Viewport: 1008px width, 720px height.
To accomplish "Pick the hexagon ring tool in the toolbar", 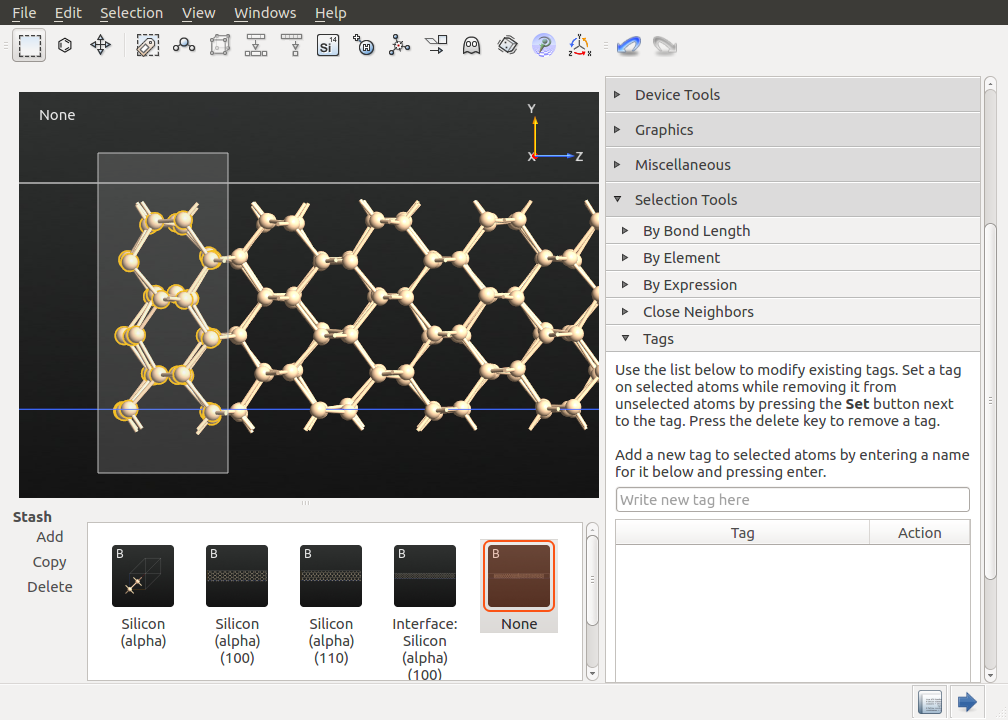I will coord(65,46).
